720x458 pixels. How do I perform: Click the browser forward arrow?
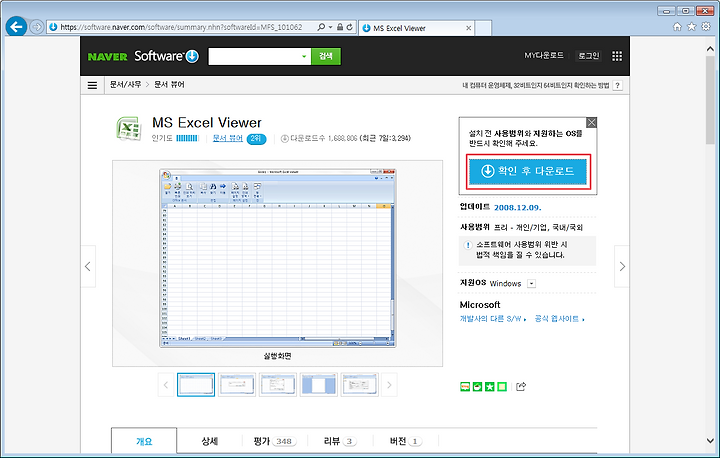click(37, 27)
